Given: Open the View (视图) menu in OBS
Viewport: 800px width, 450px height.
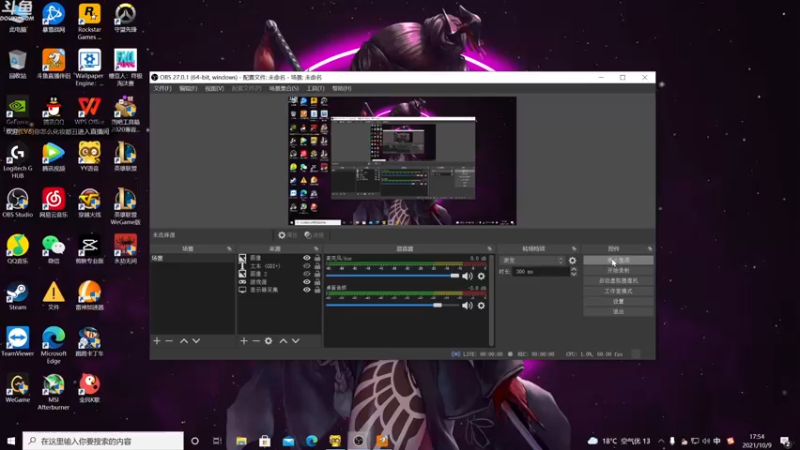Looking at the screenshot, I should click(x=214, y=88).
